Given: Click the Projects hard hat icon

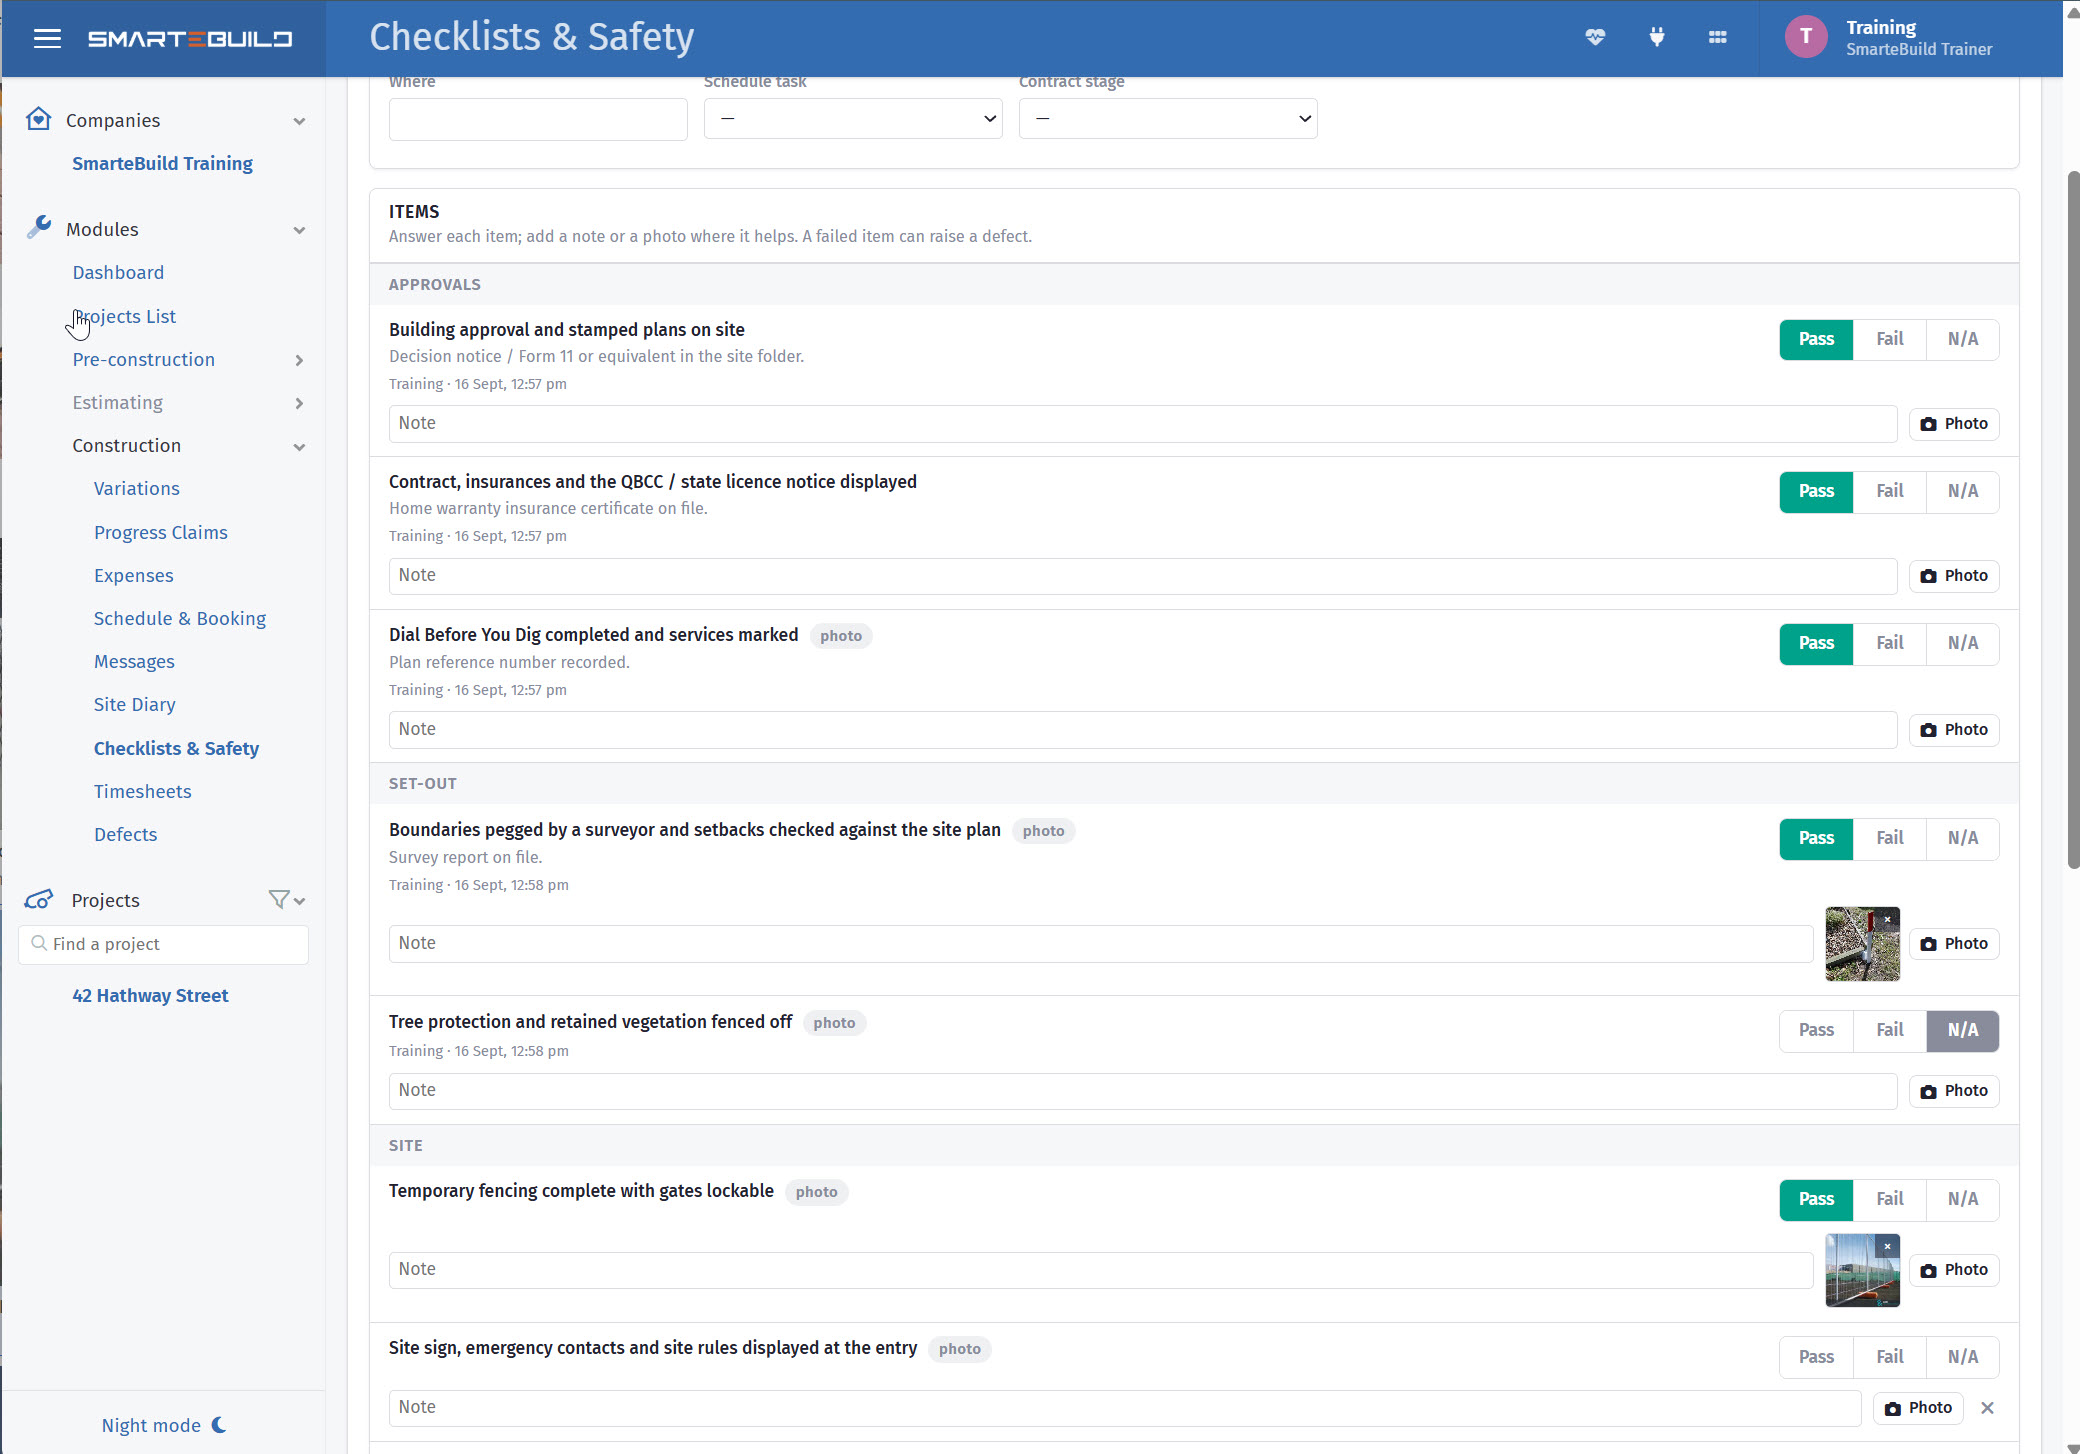Looking at the screenshot, I should pos(39,899).
